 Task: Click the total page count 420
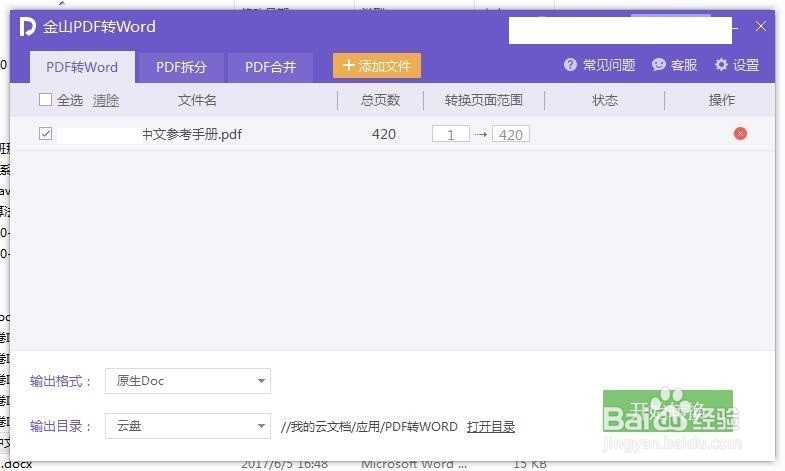[384, 134]
